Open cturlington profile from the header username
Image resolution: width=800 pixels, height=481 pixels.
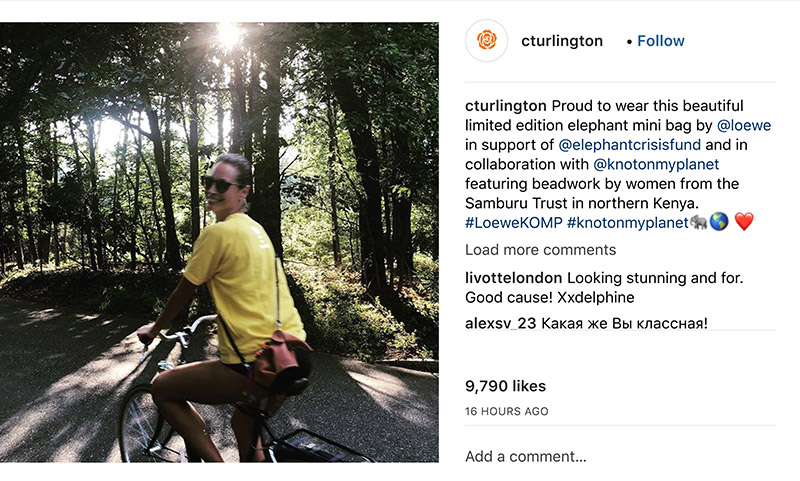(562, 41)
